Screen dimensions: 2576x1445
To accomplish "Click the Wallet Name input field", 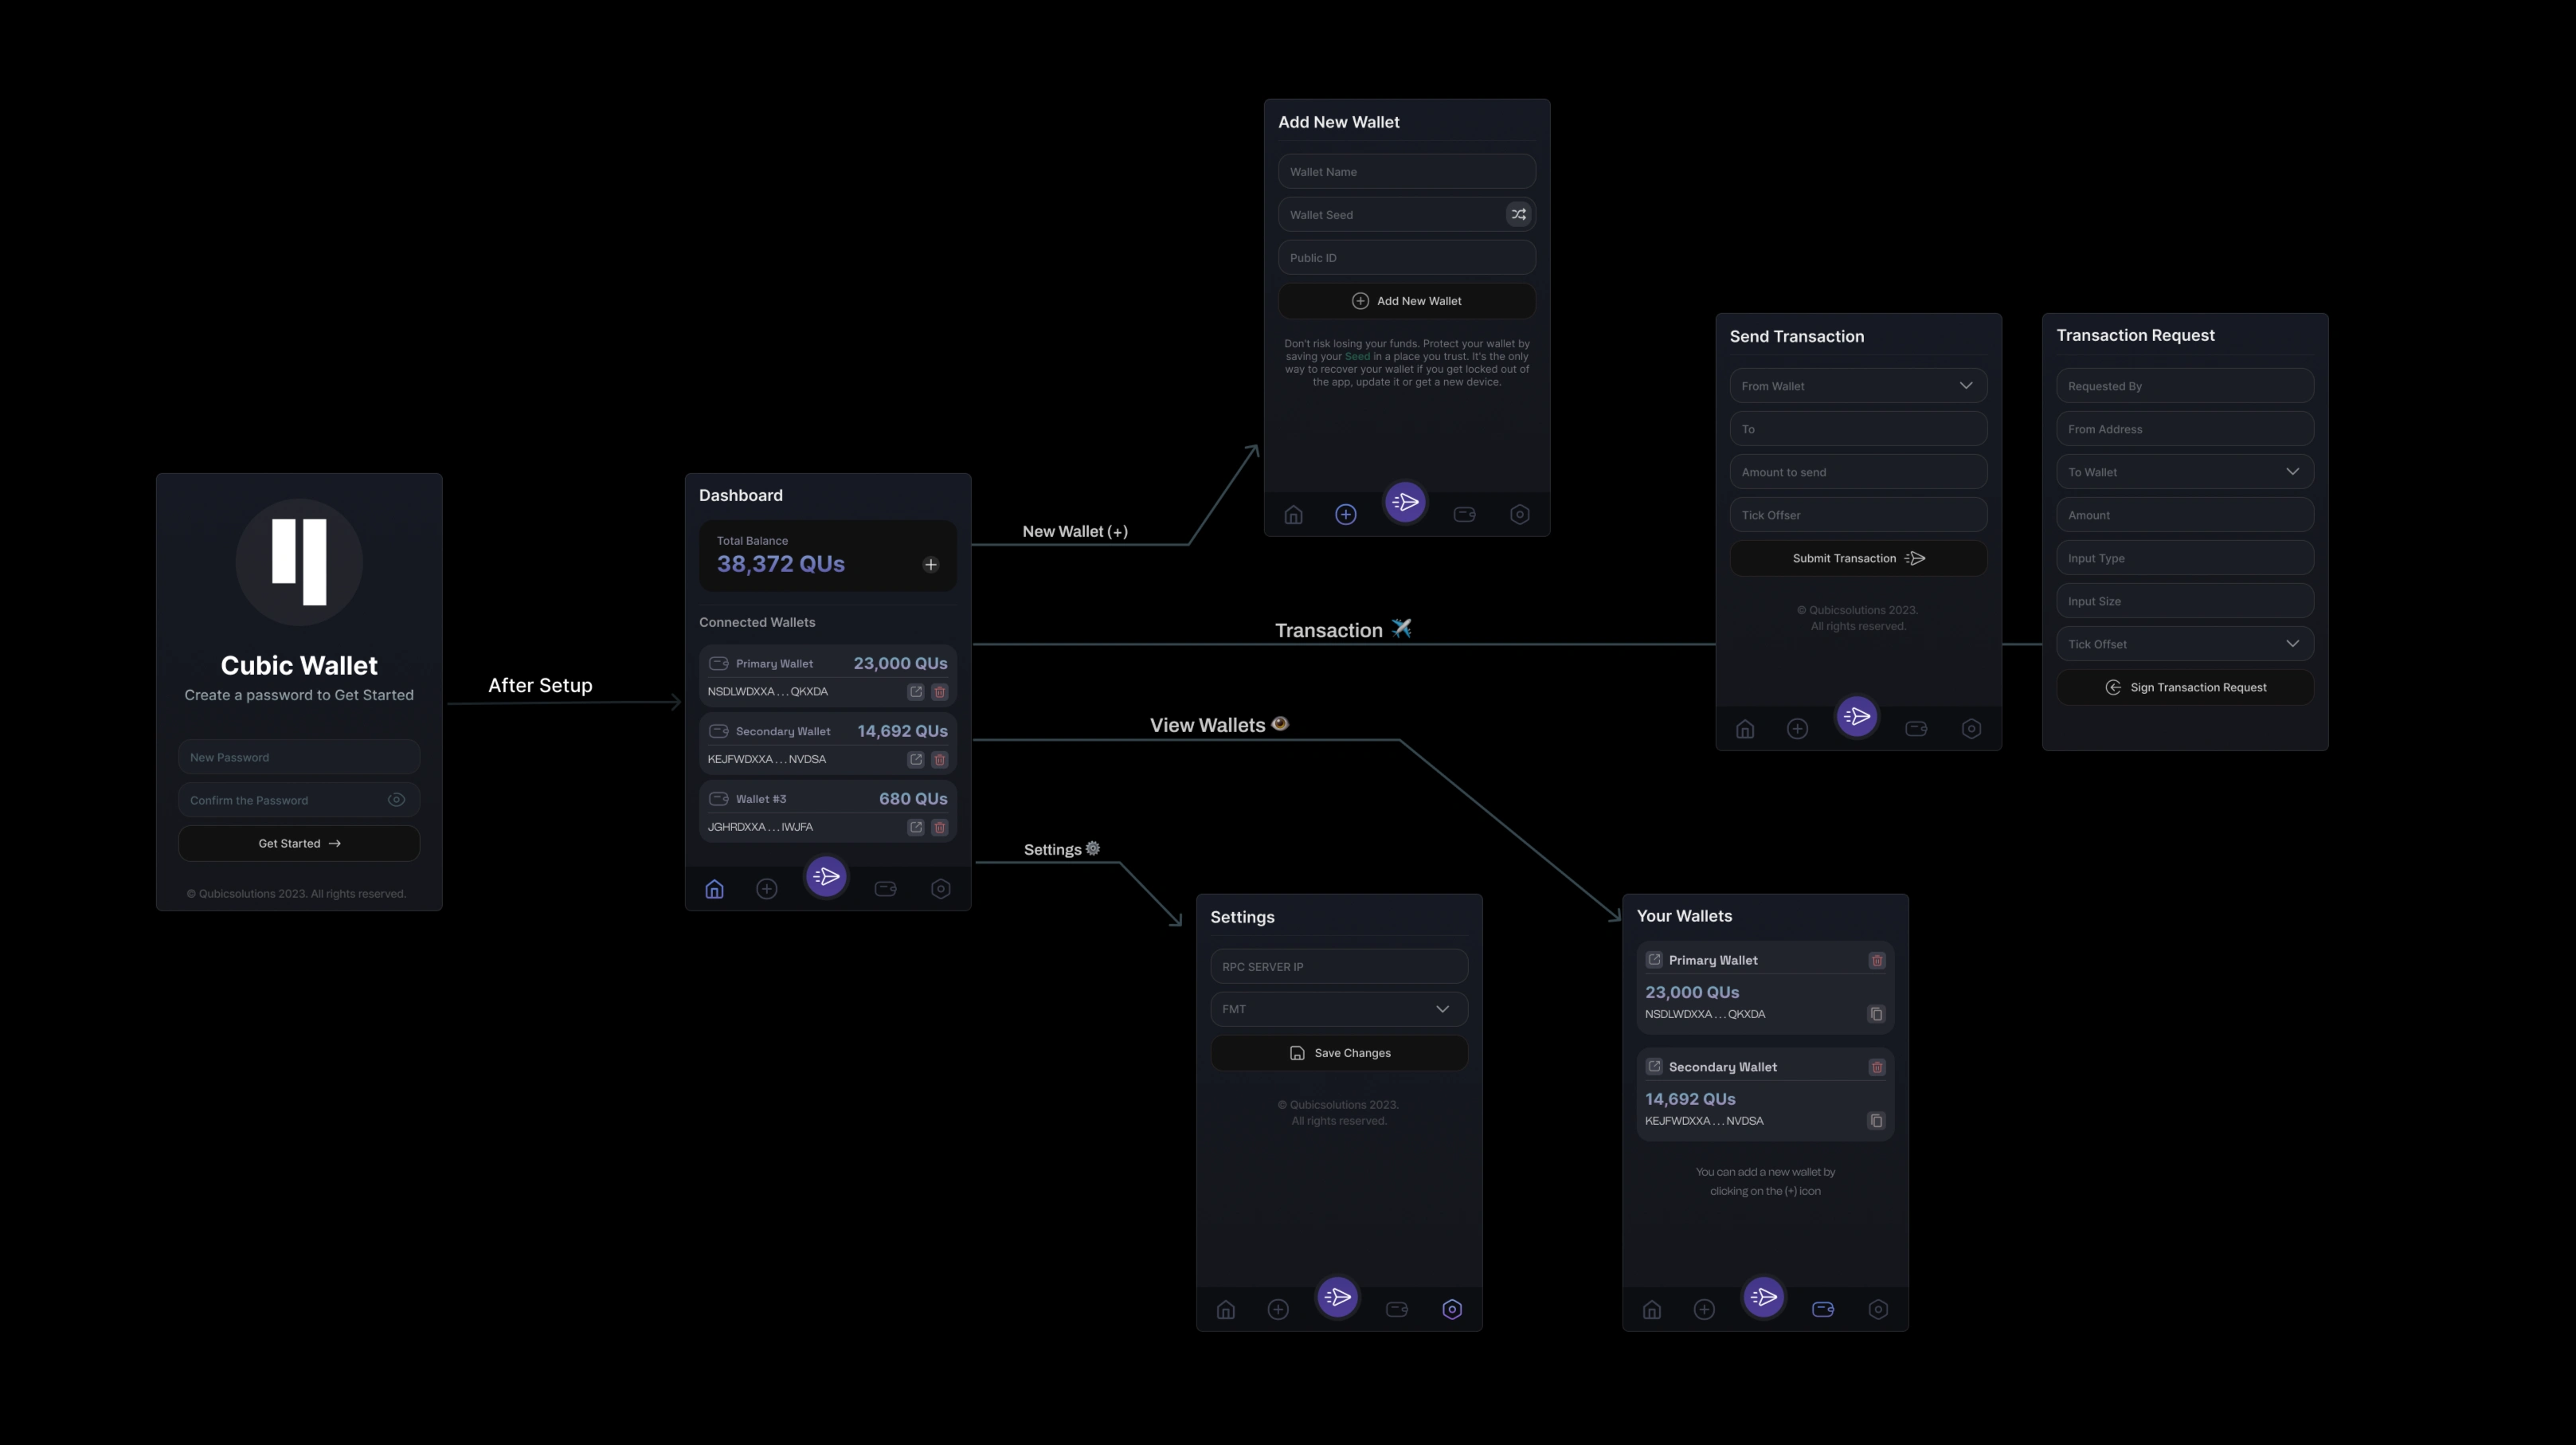I will tap(1407, 171).
